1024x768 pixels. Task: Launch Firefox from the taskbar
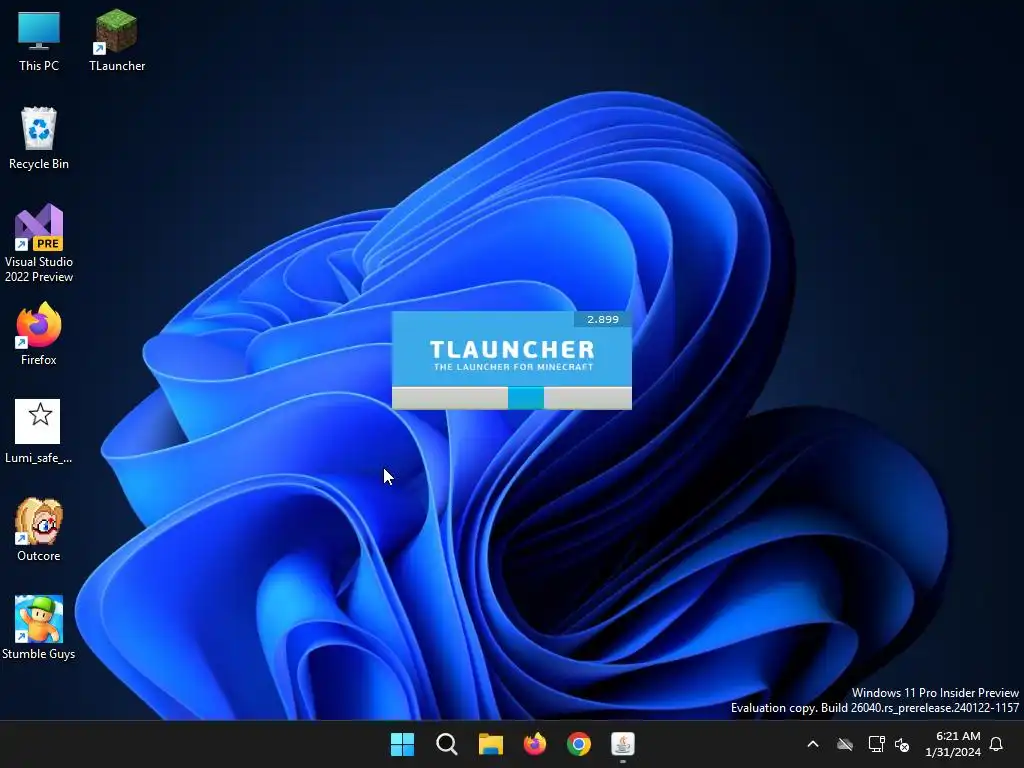(535, 744)
